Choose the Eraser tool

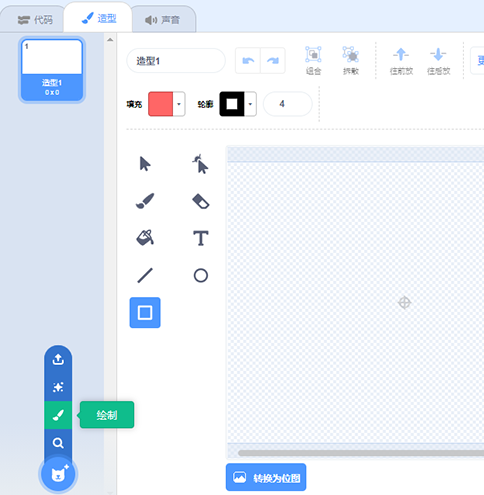tap(201, 201)
